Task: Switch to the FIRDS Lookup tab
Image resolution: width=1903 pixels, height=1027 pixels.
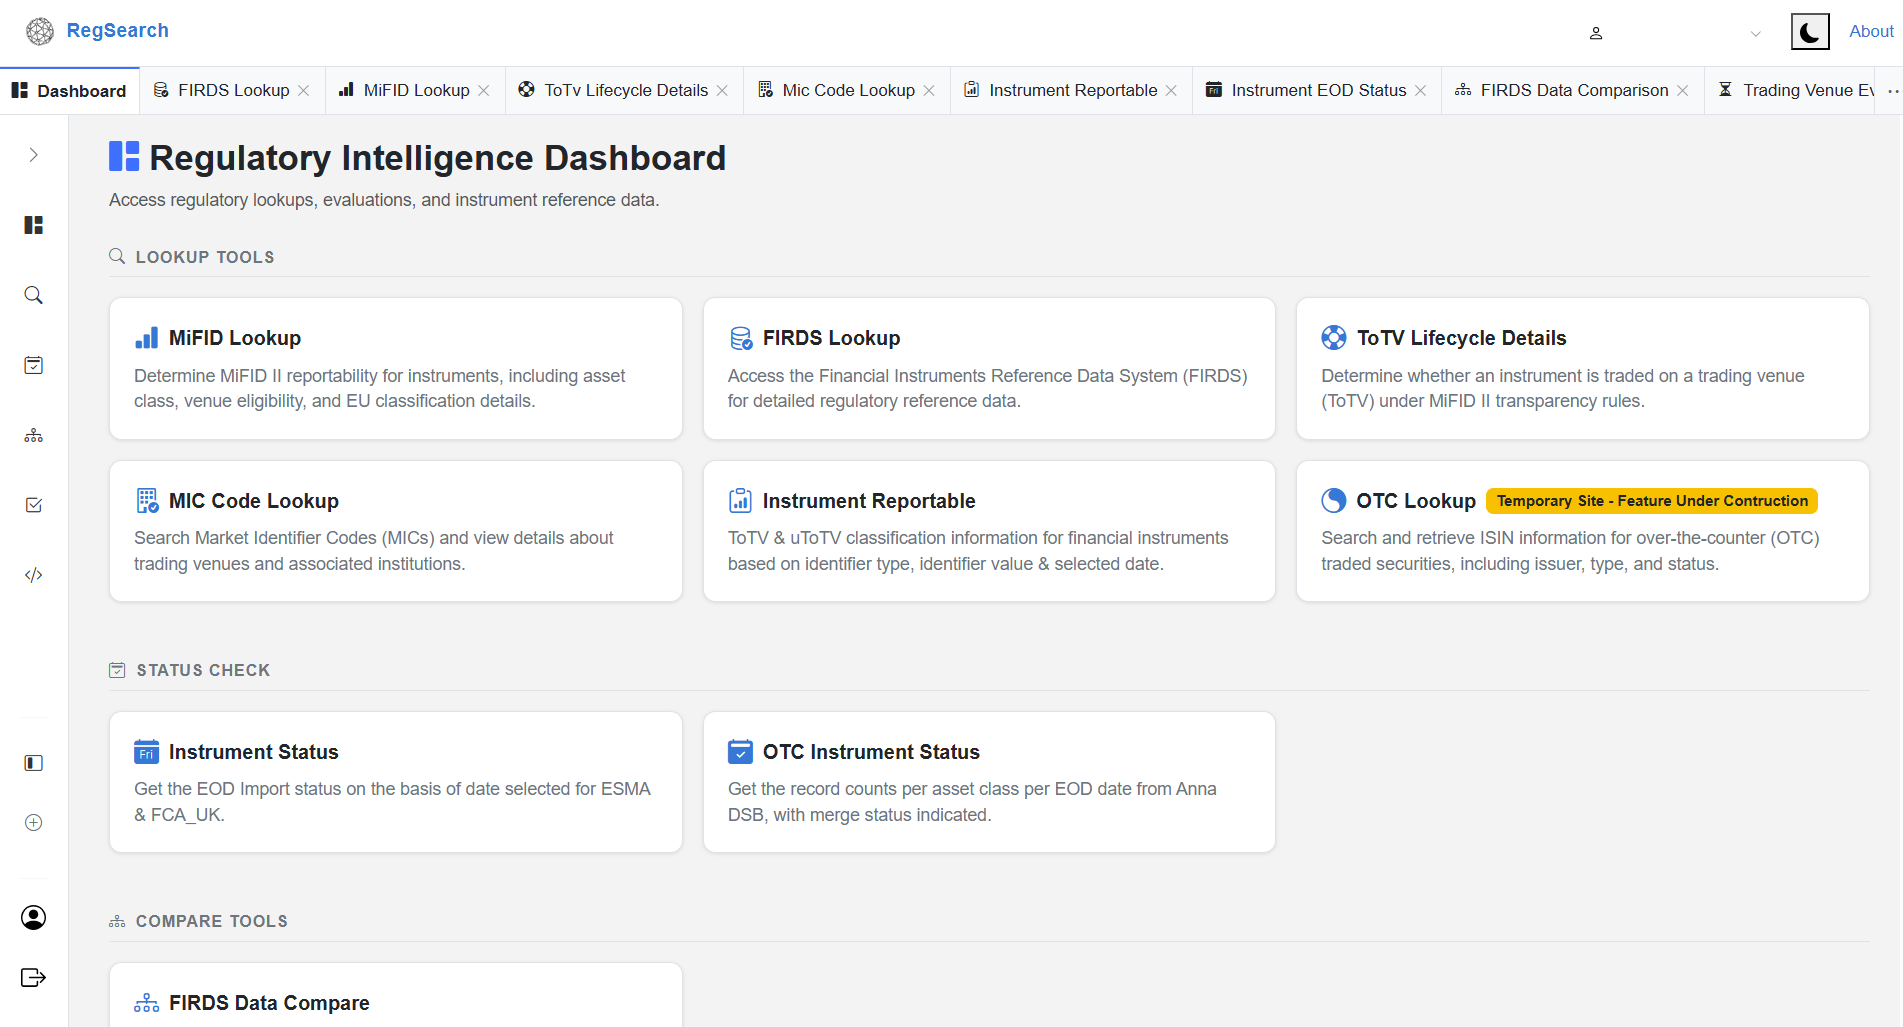Action: (x=222, y=90)
